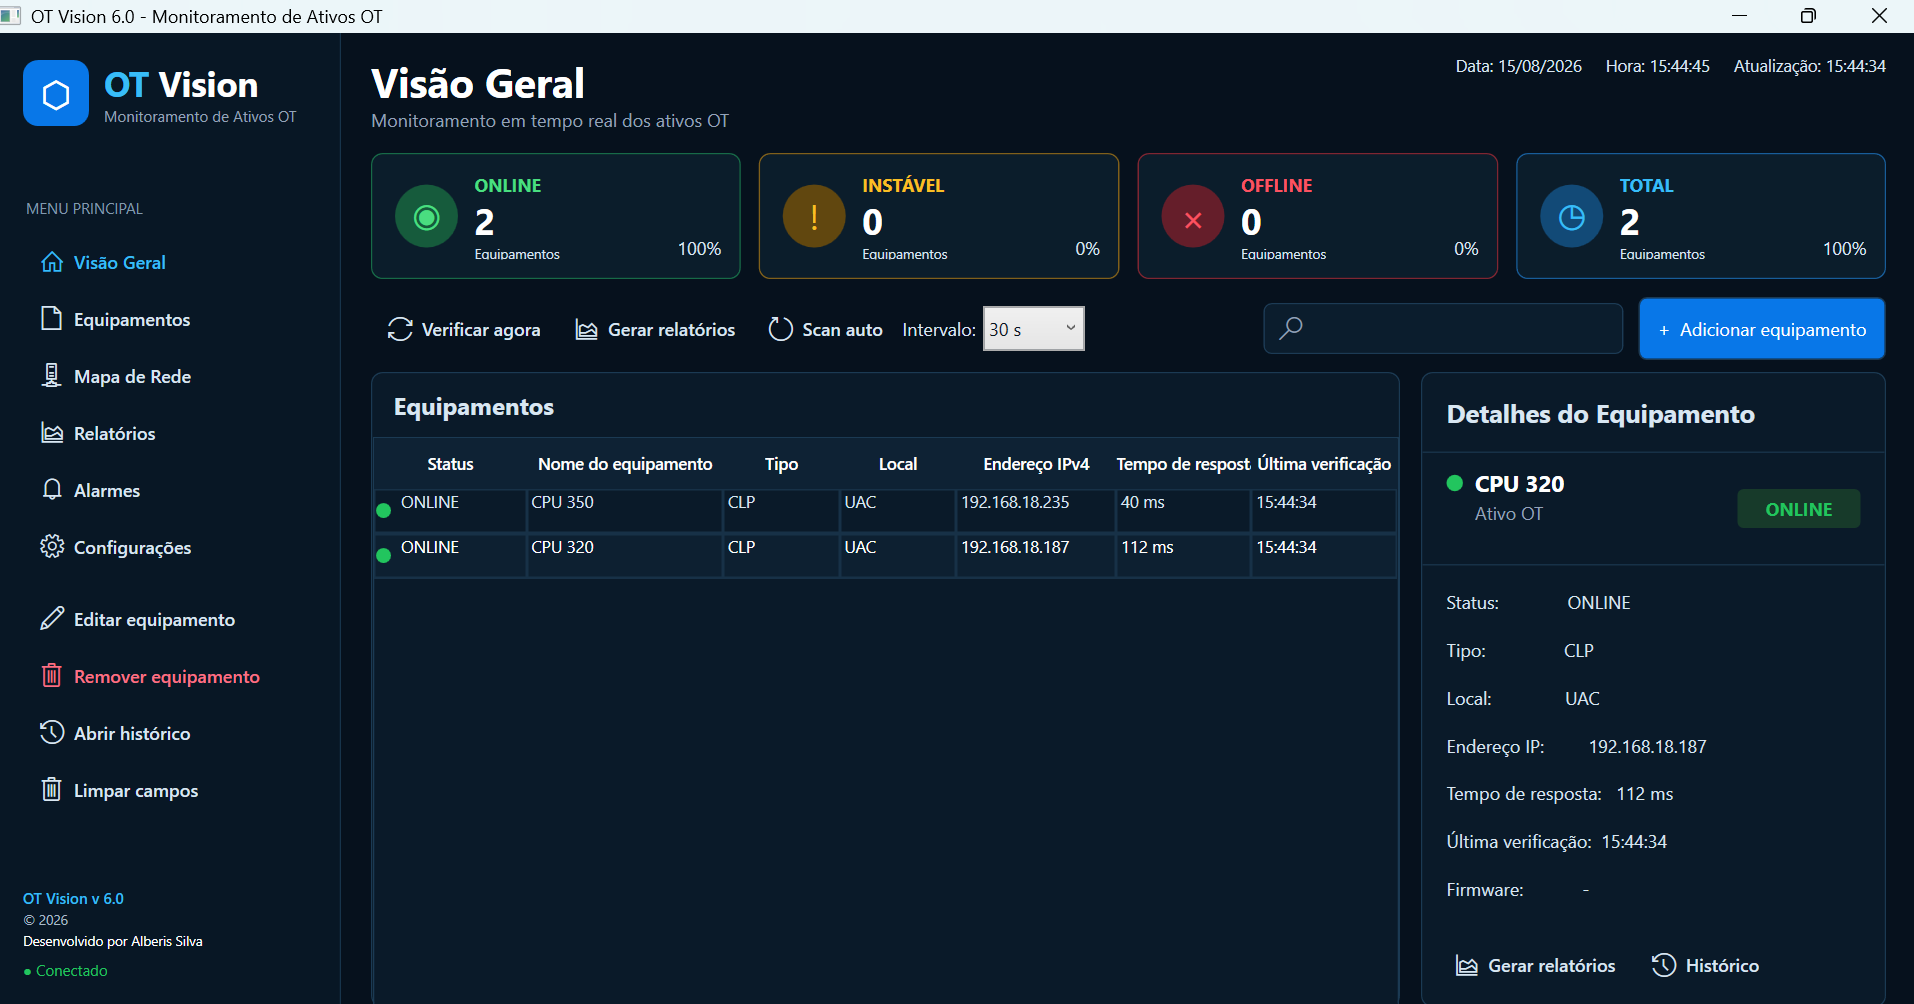1914x1004 pixels.
Task: Click Verificar agora text
Action: (481, 330)
